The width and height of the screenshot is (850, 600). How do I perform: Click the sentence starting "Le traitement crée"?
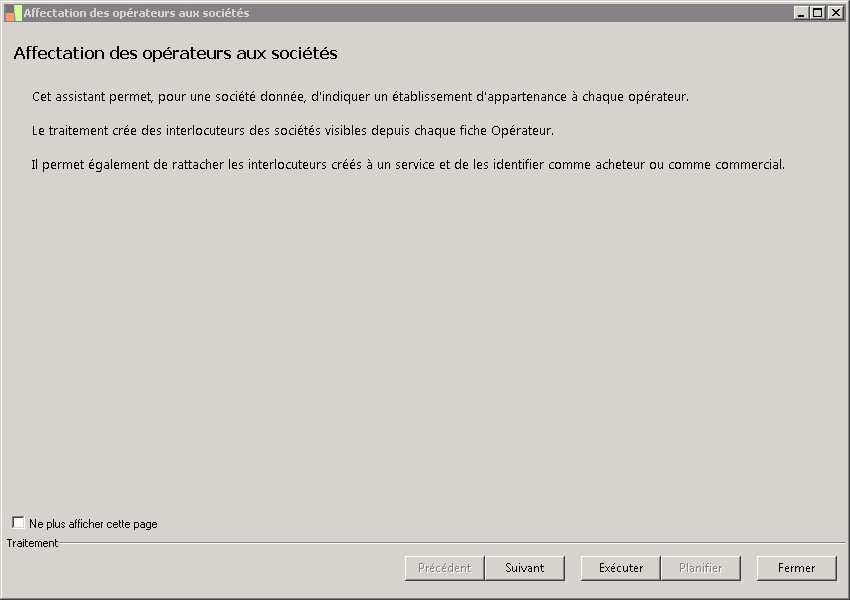pos(292,131)
